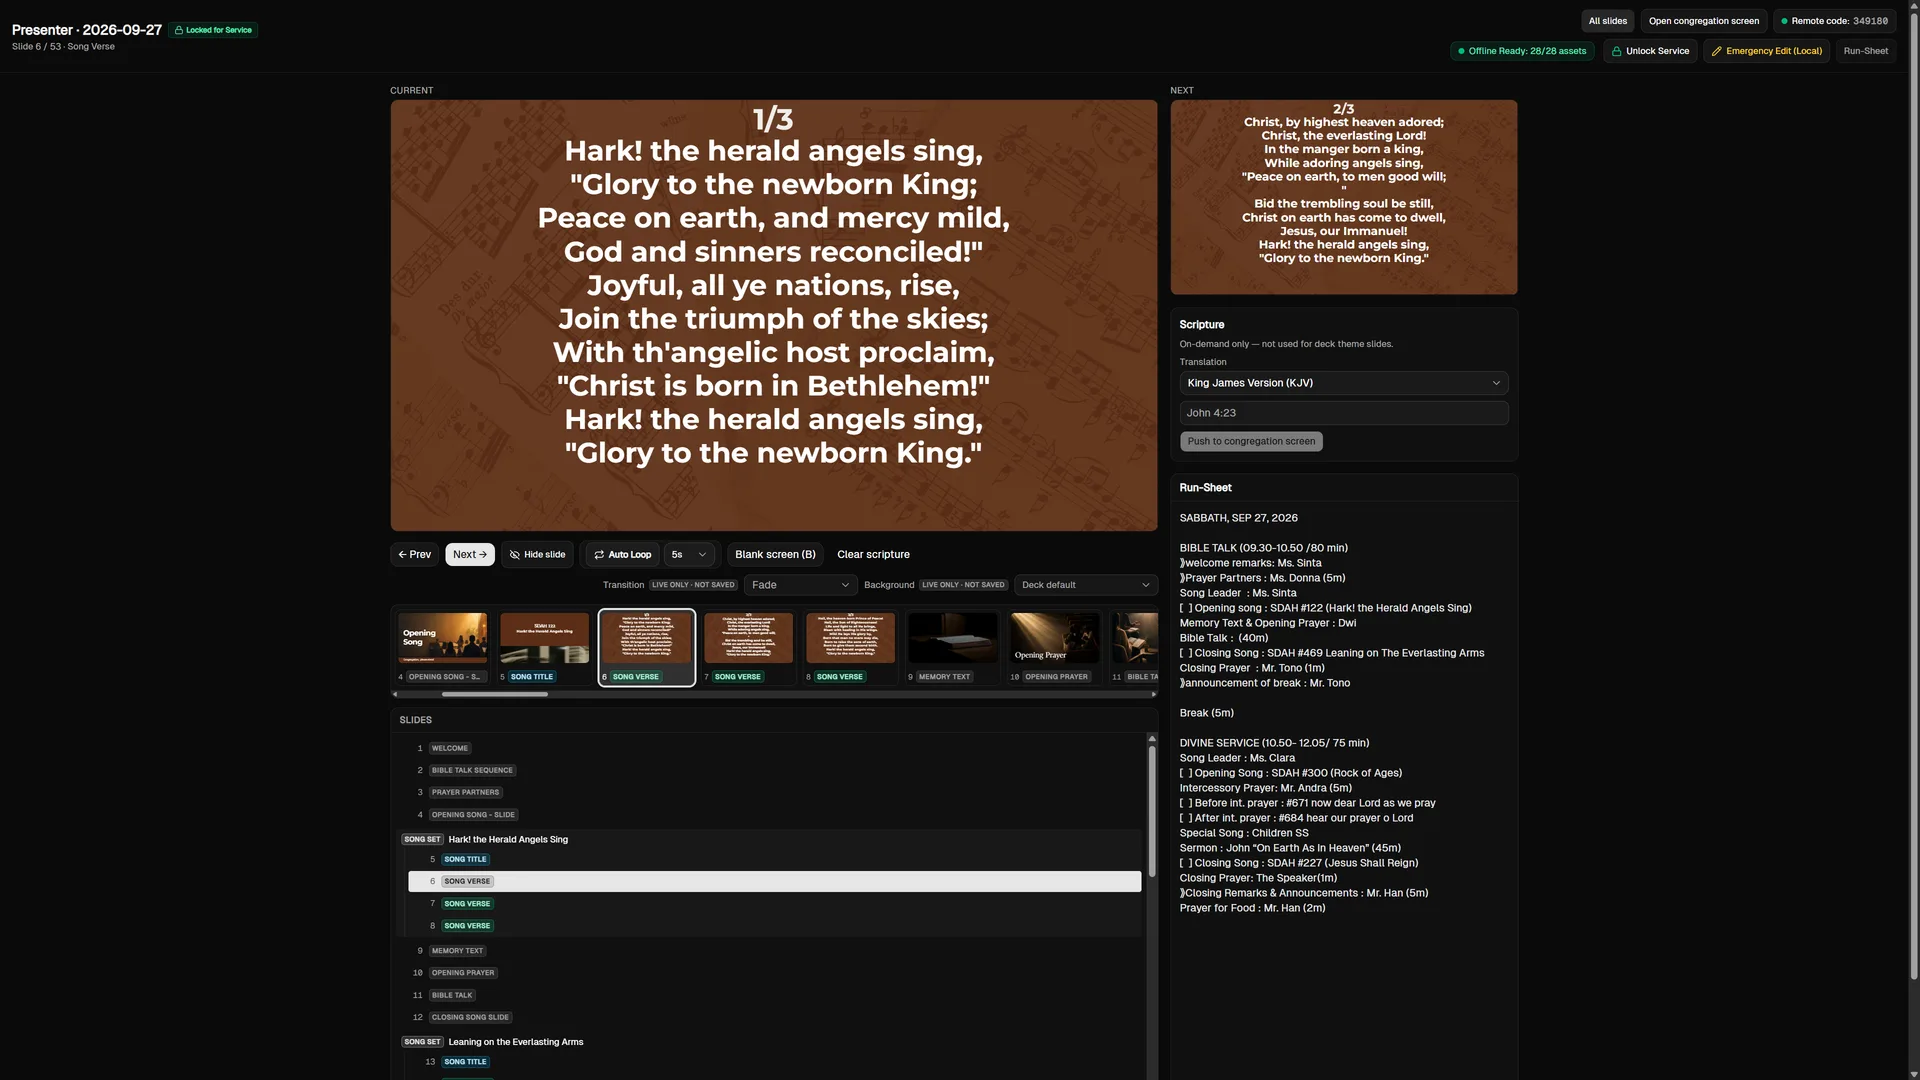Click the Unlock Service lock button
This screenshot has height=1080, width=1920.
(1650, 51)
